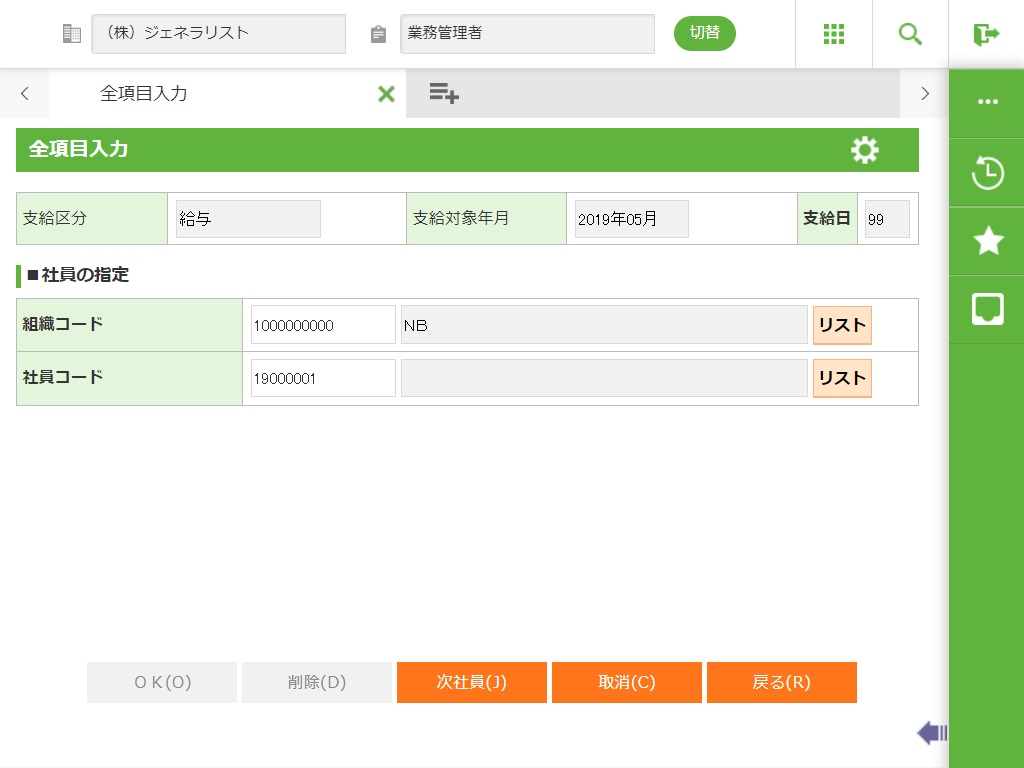Click the 取消(C) button
The height and width of the screenshot is (768, 1024).
626,682
